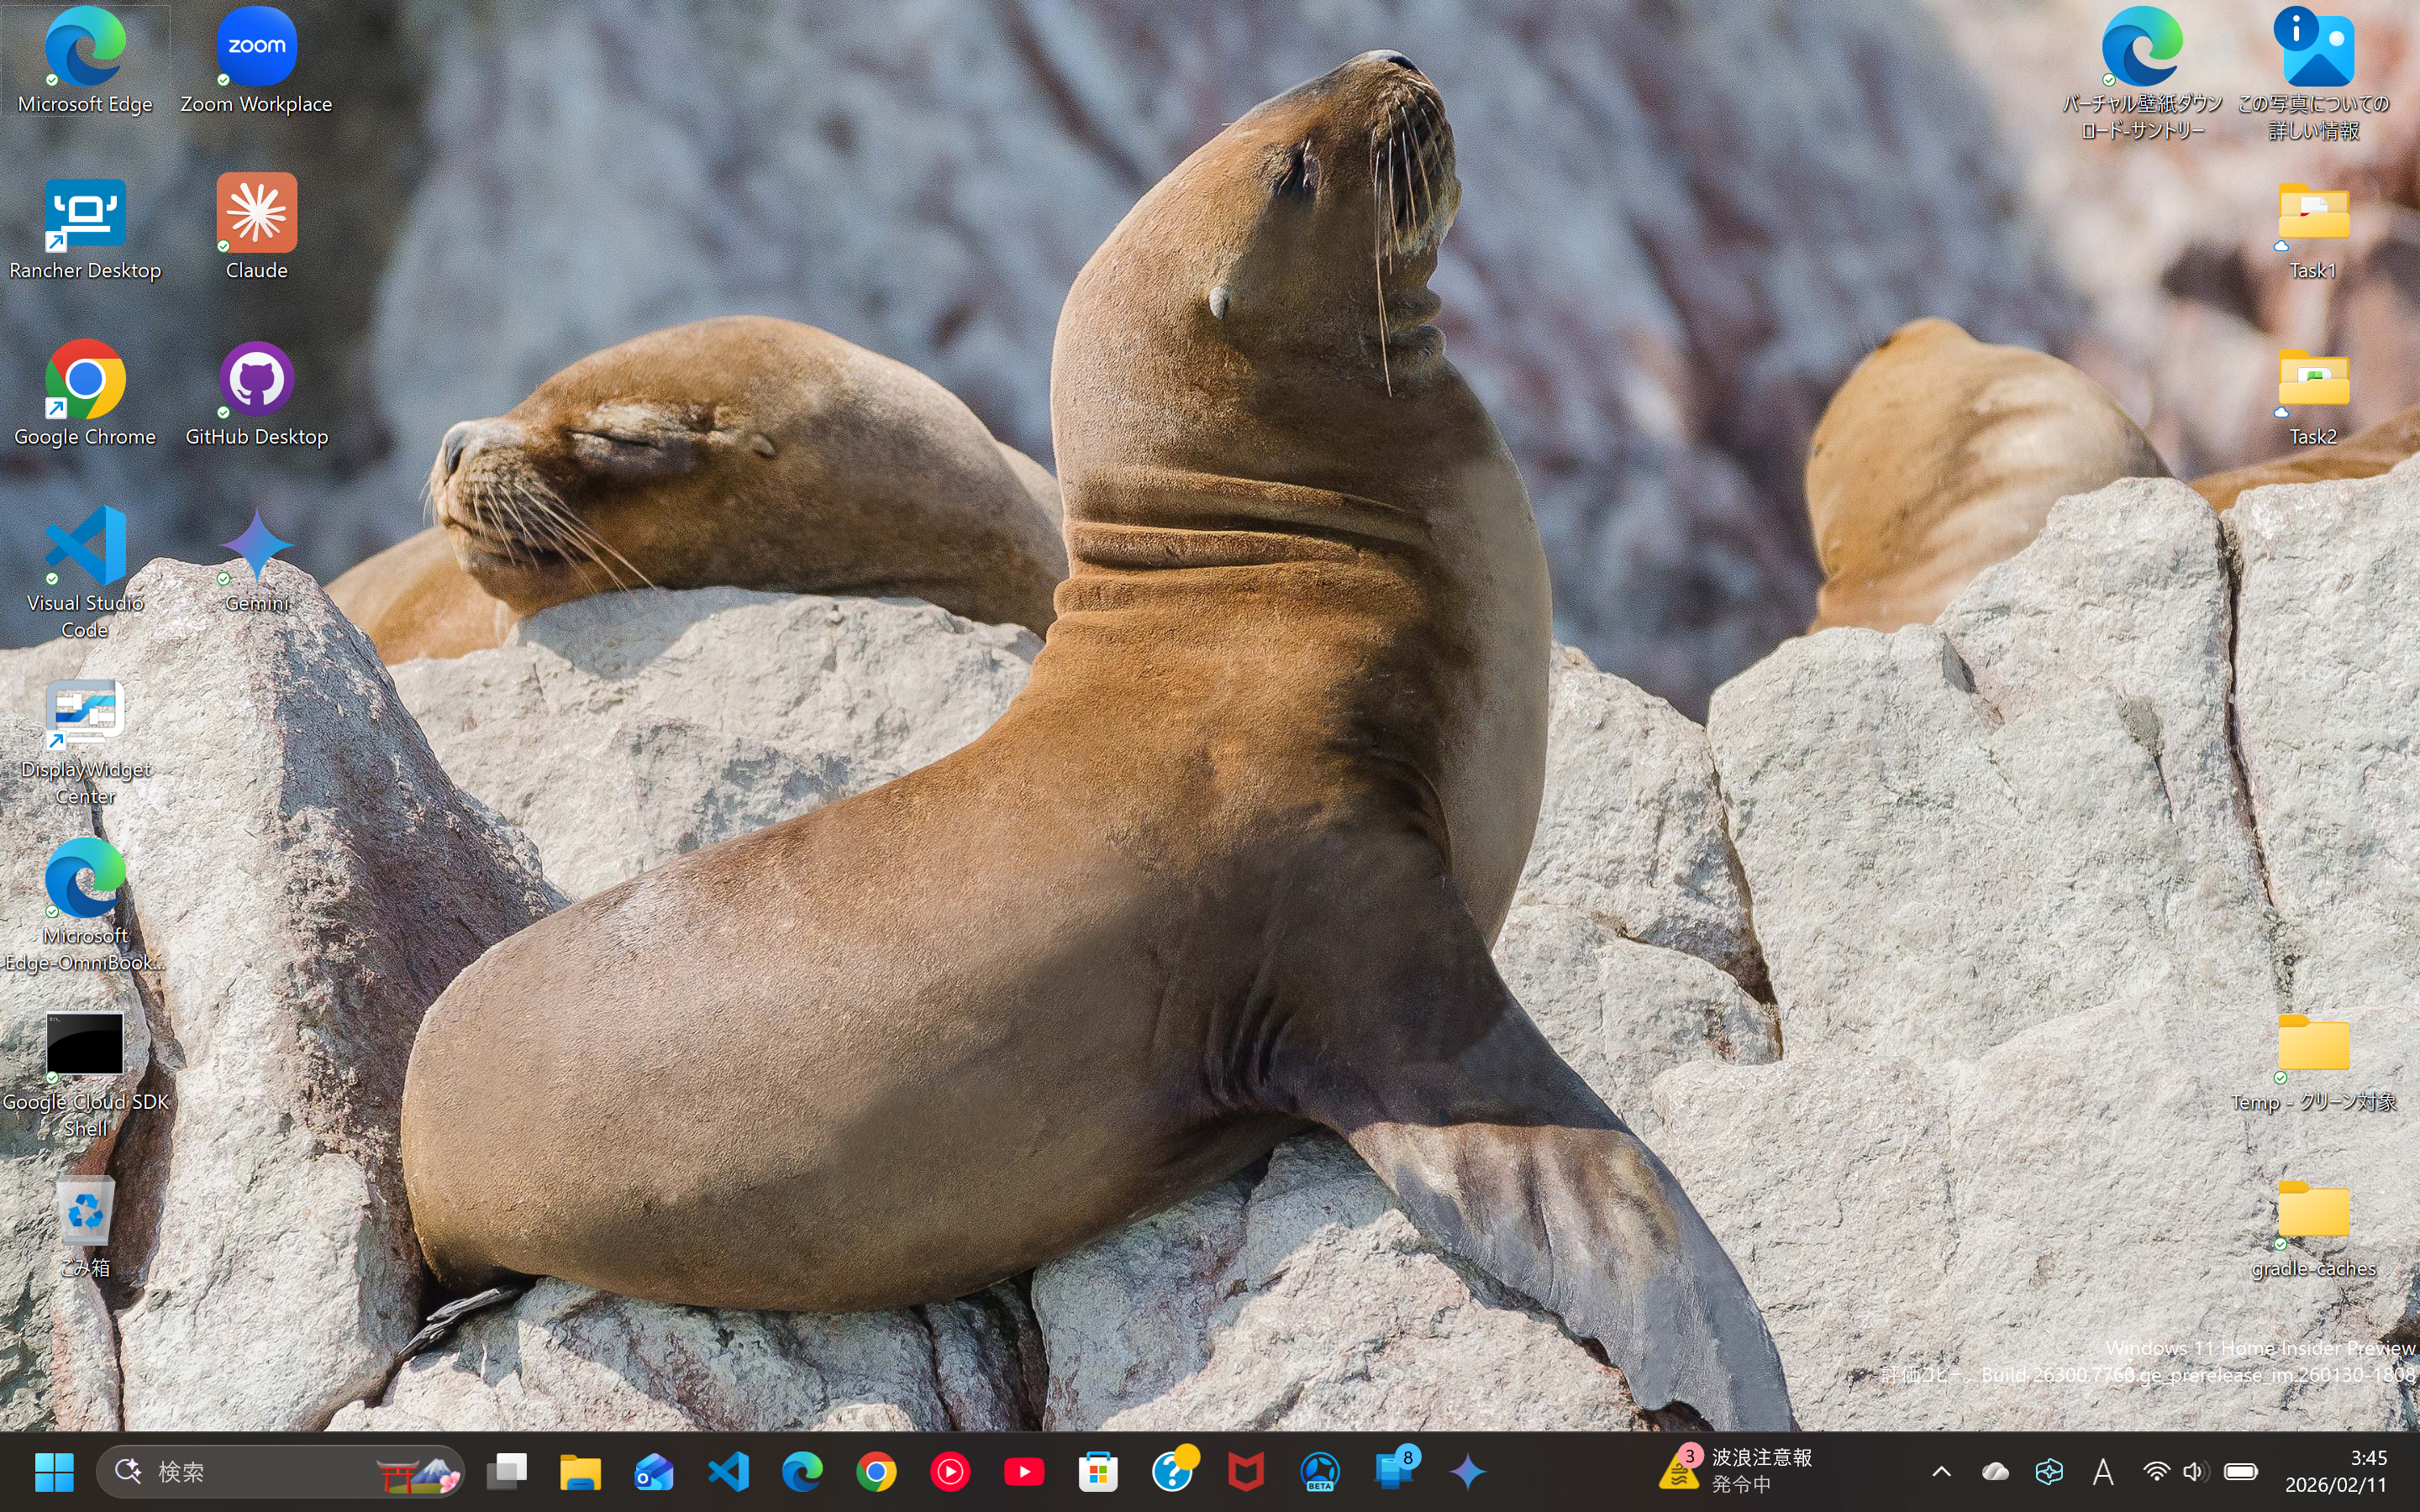The width and height of the screenshot is (2420, 1512).
Task: Toggle the IME input mode indicator A
Action: click(2103, 1471)
